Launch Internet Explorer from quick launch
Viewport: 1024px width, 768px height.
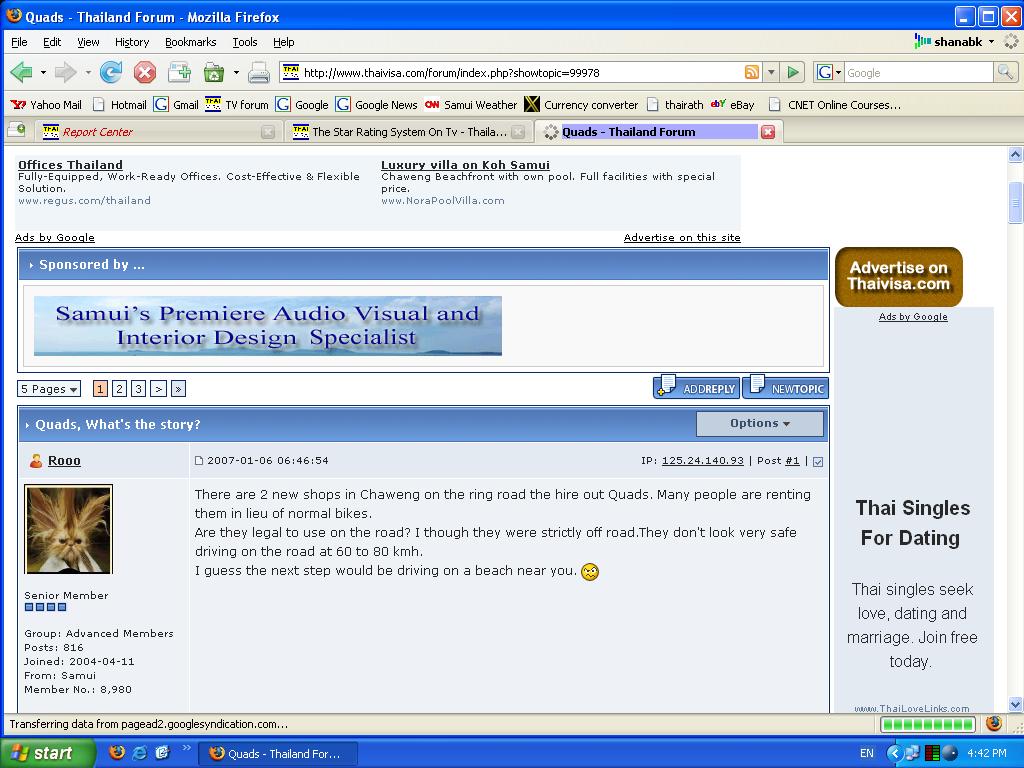click(x=140, y=753)
